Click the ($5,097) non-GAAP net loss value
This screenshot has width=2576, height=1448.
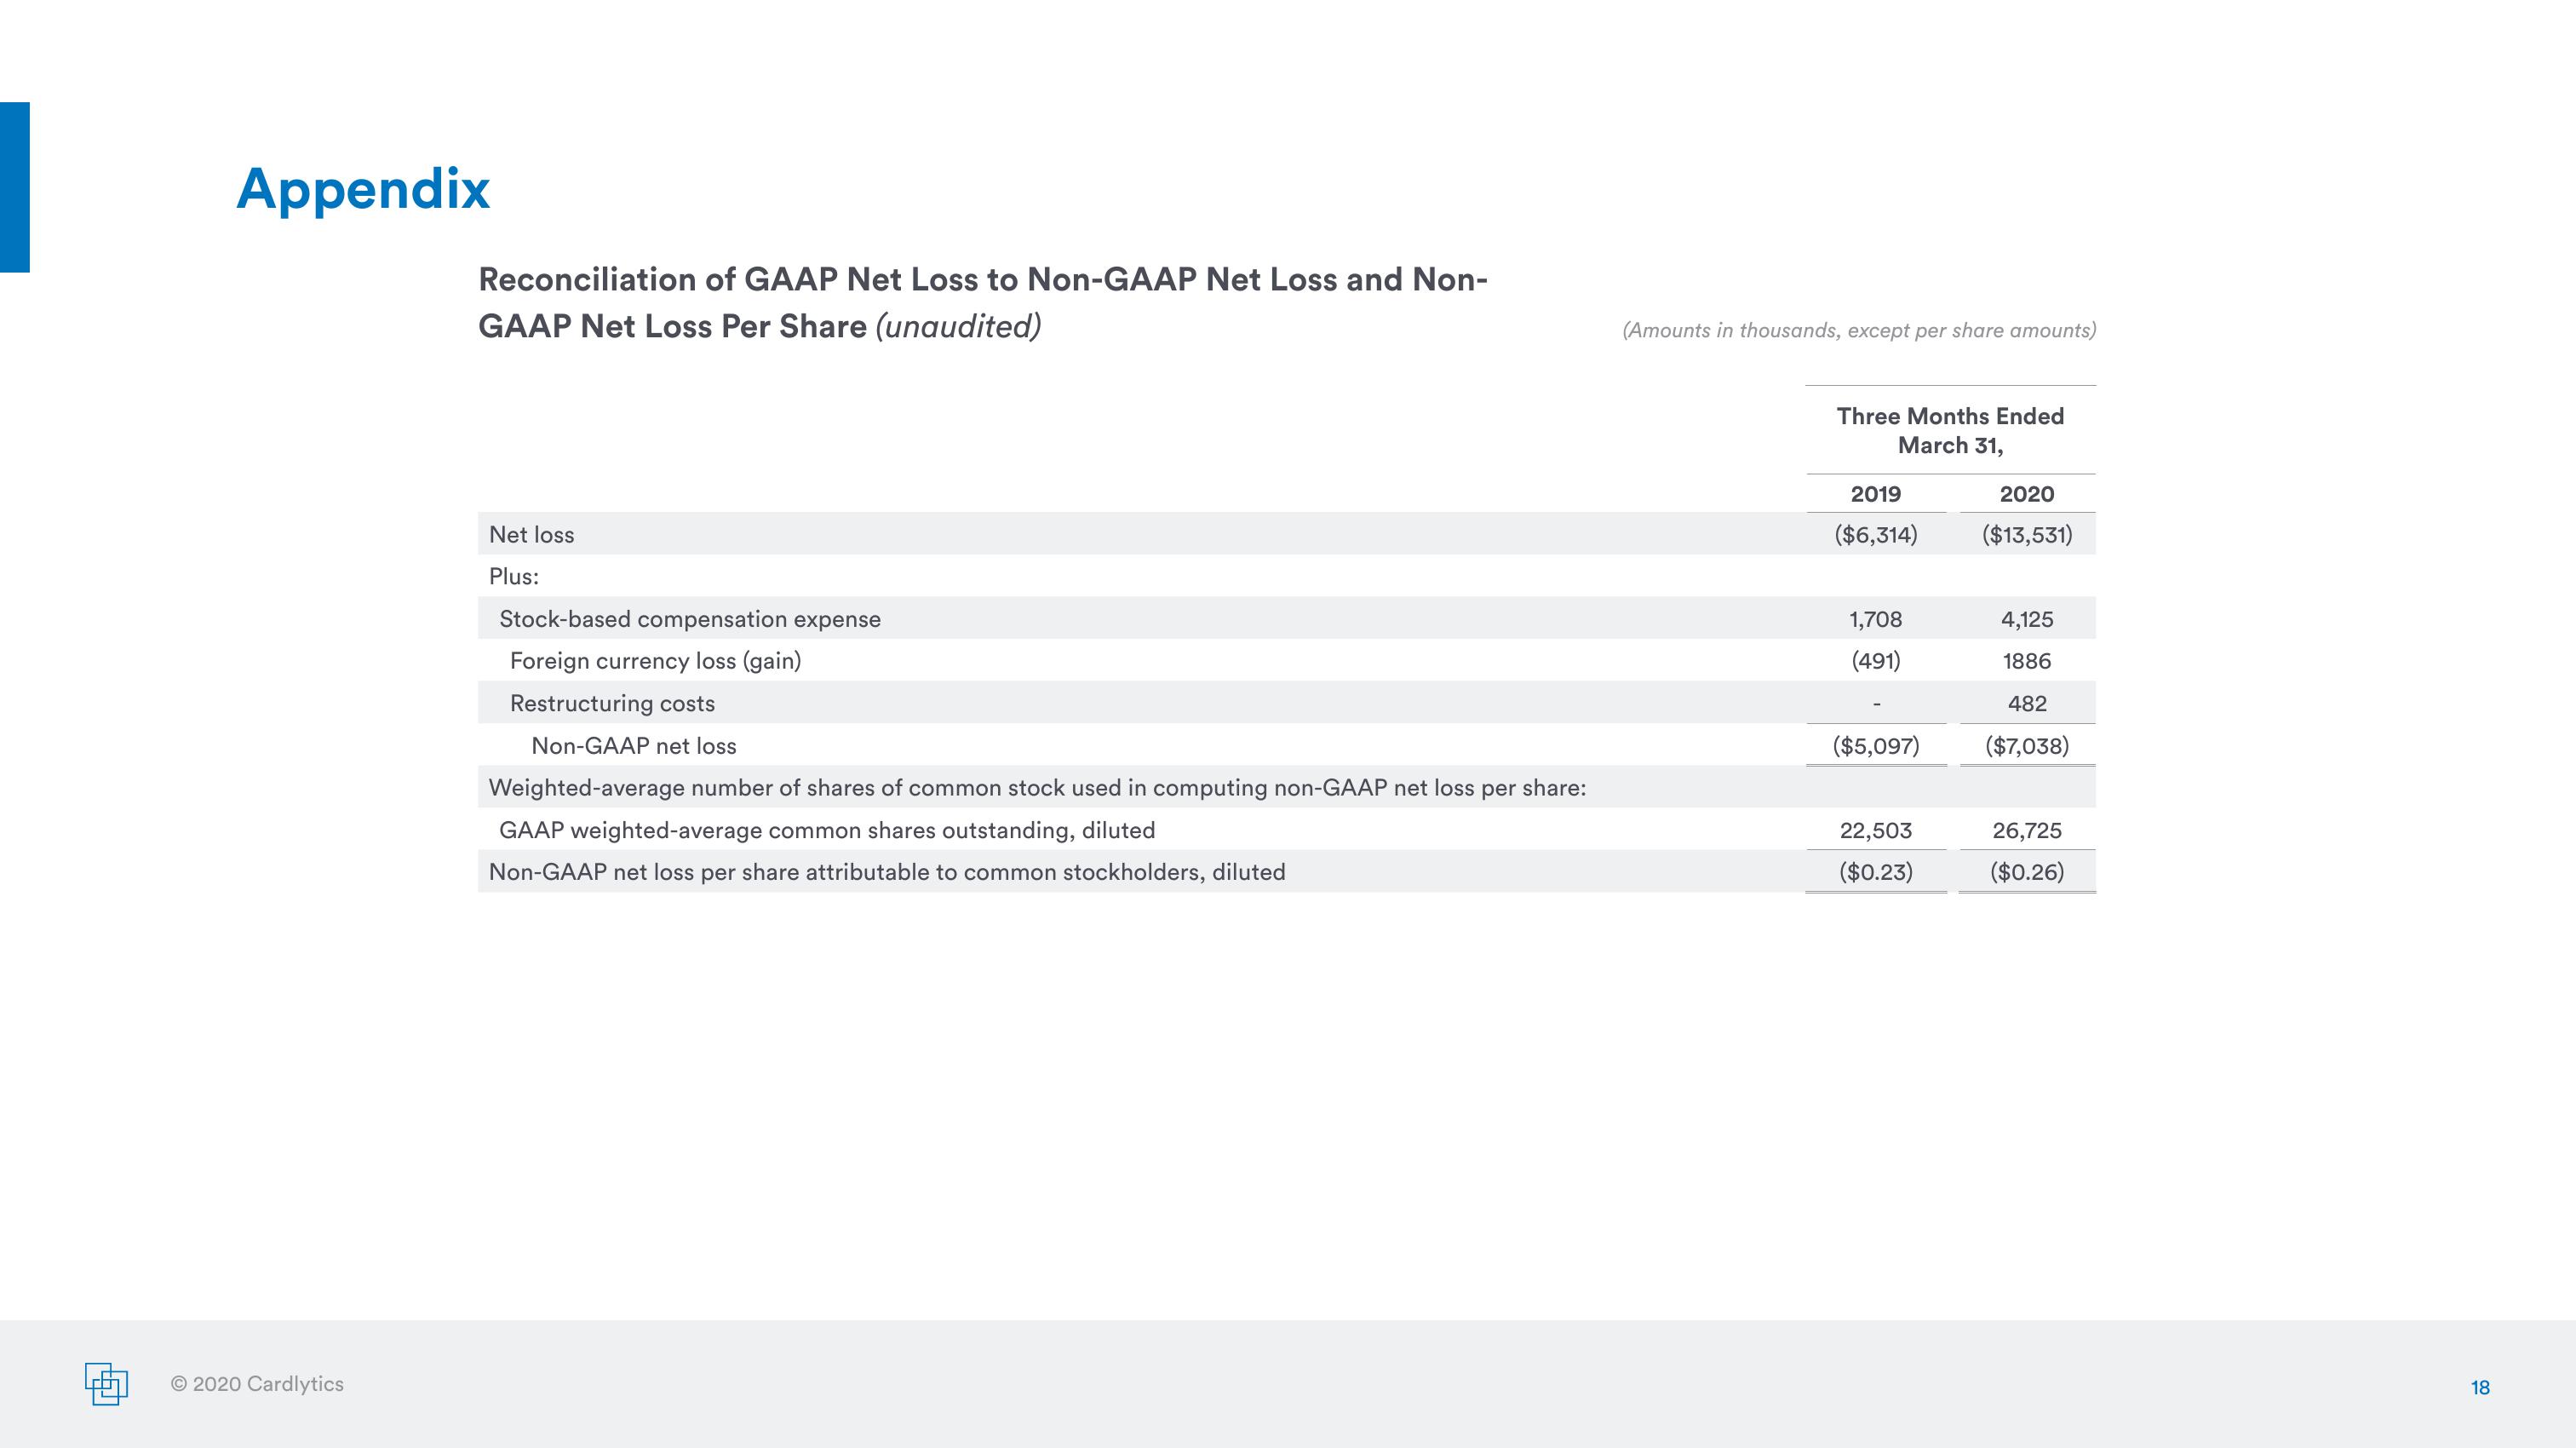(1875, 746)
